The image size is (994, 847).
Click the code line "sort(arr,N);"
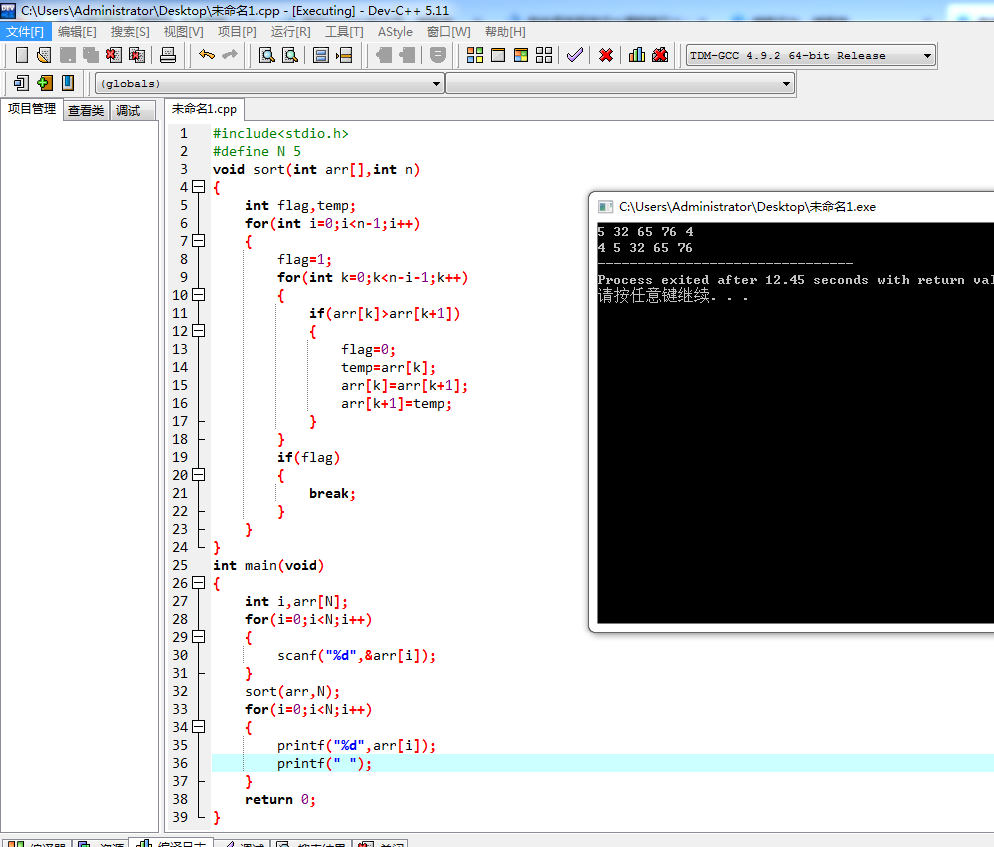coord(292,692)
